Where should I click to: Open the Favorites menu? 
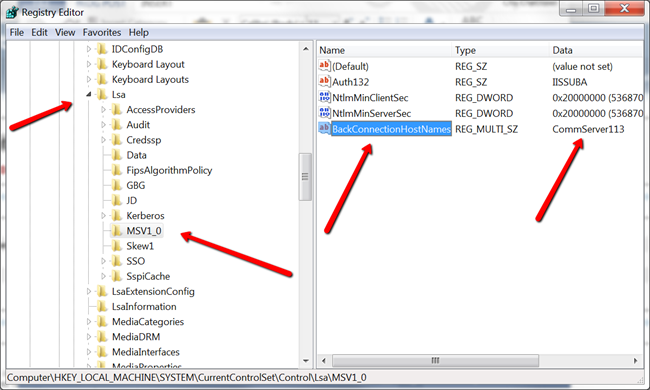102,32
